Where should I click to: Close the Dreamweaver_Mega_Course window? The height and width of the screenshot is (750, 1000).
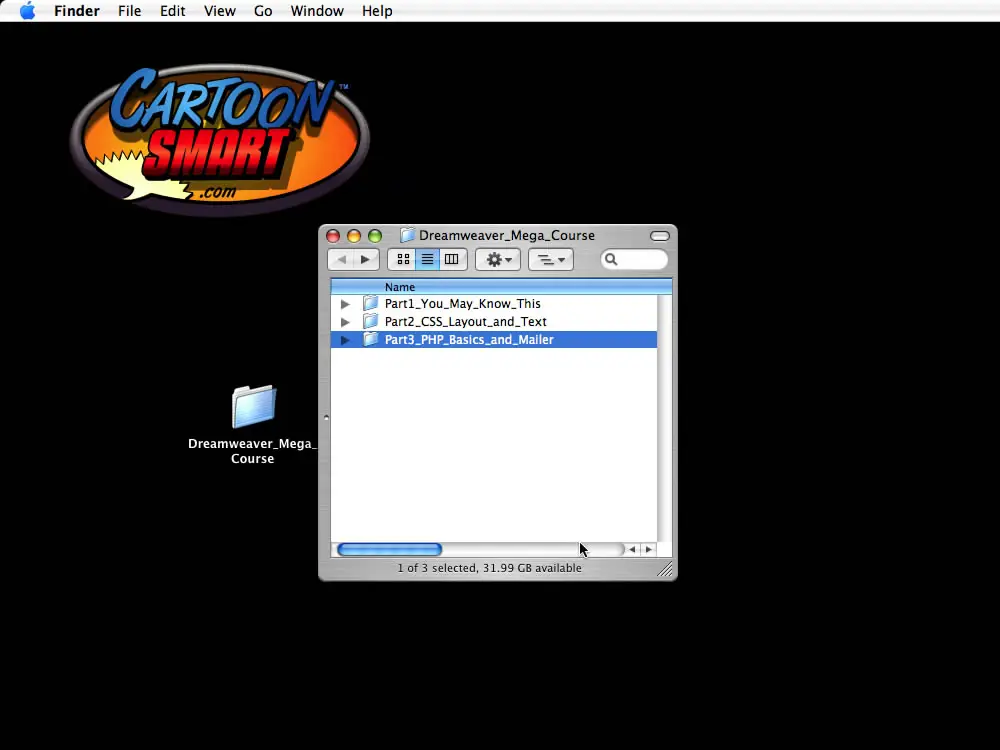(x=333, y=236)
